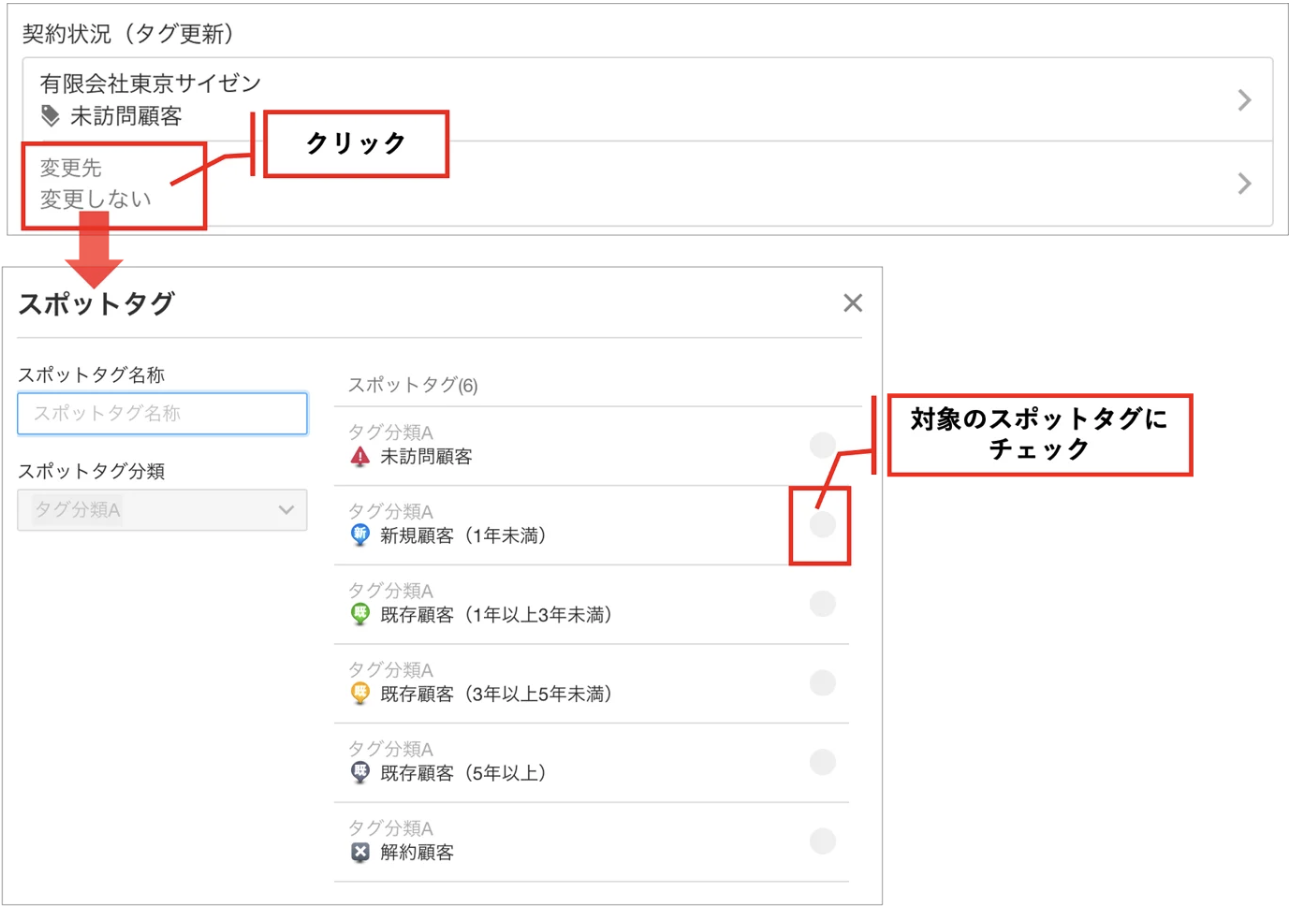The width and height of the screenshot is (1300, 914).
Task: Click the スポットタグ dialog title
Action: coord(96,304)
